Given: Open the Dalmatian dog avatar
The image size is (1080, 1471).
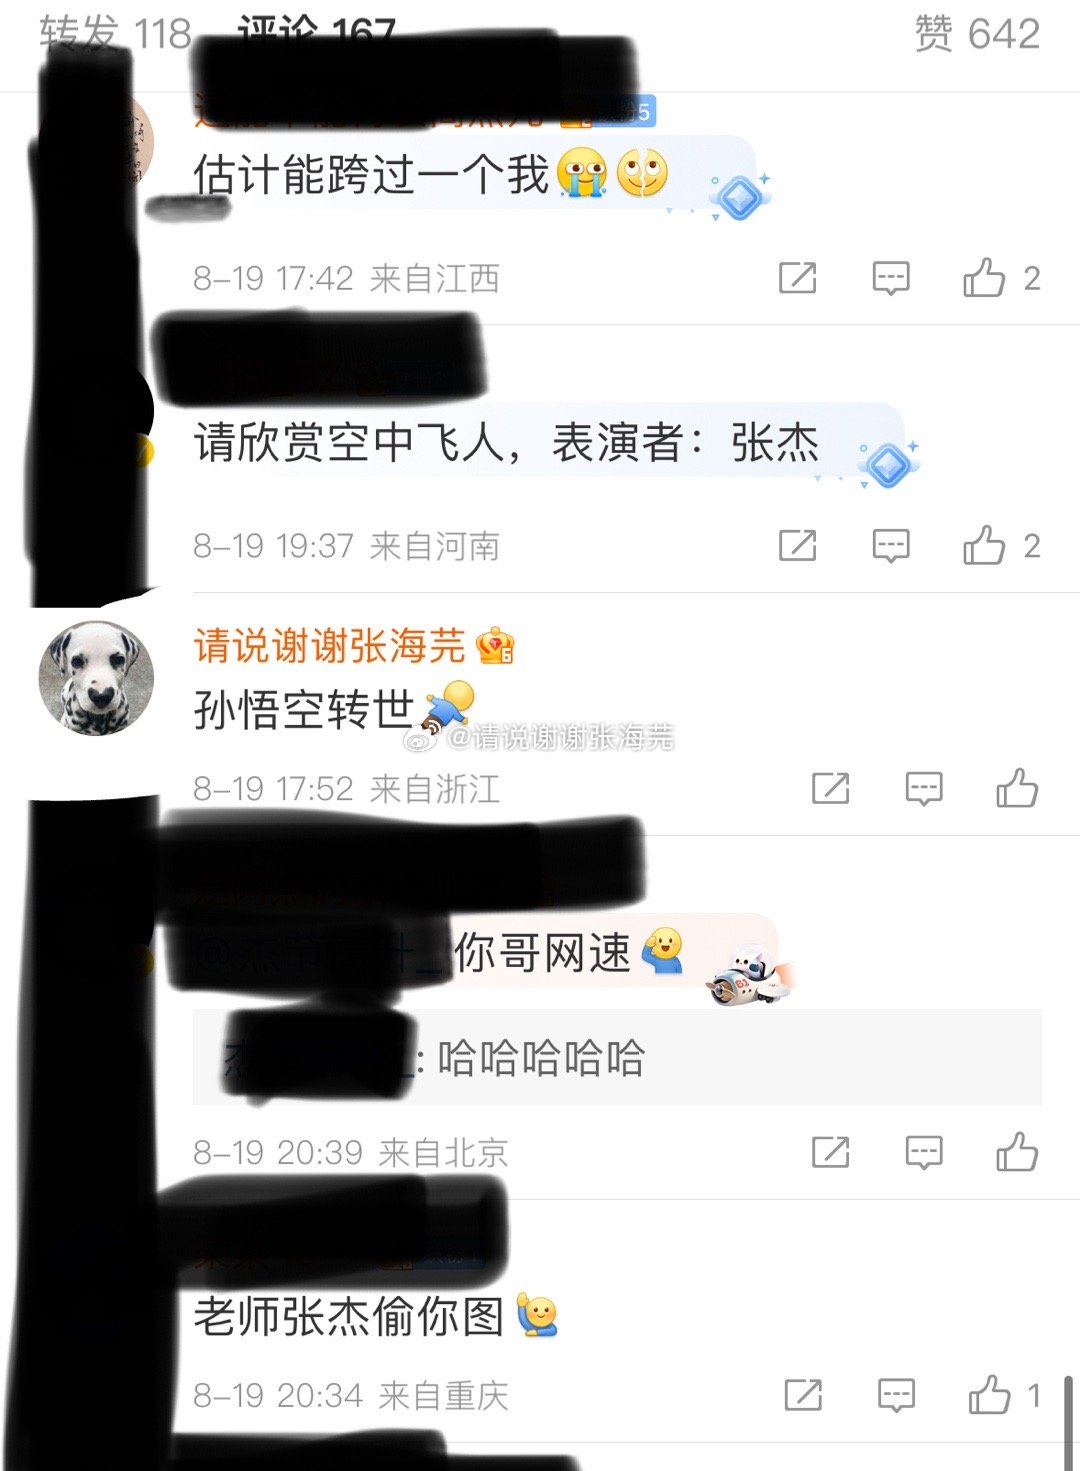Looking at the screenshot, I should pyautogui.click(x=96, y=678).
